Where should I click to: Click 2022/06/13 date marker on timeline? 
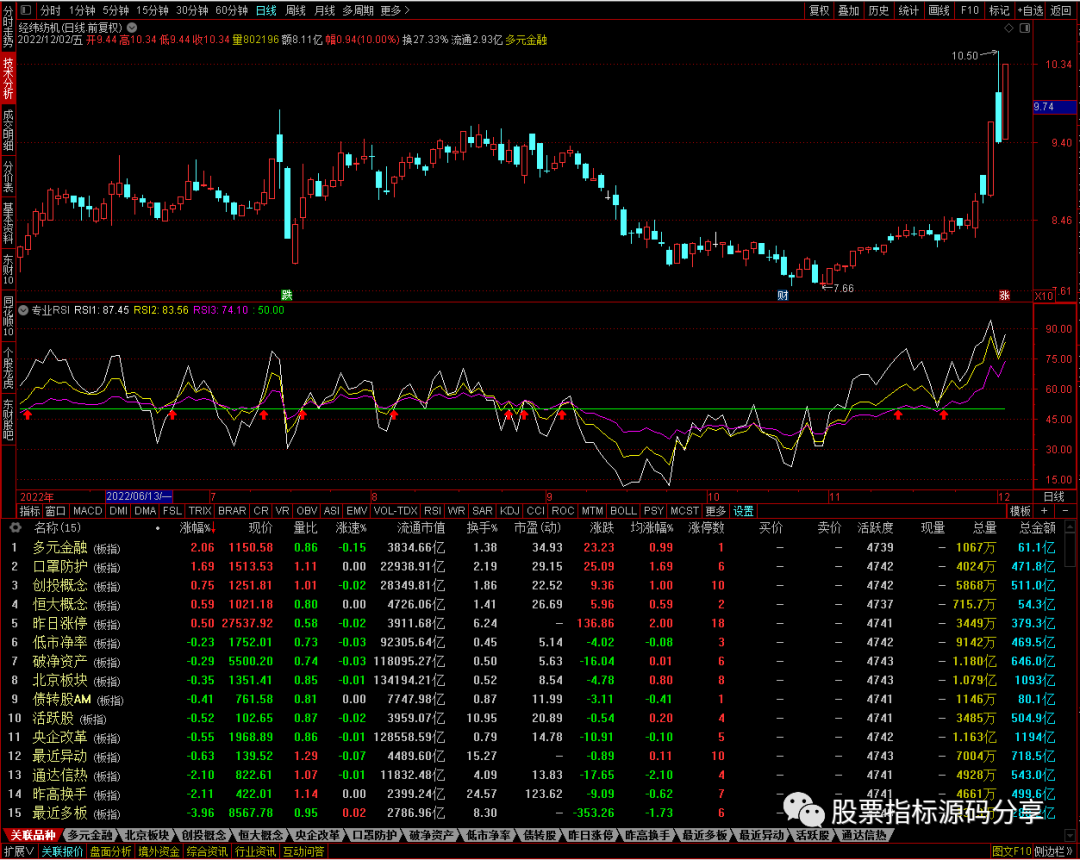coord(138,496)
